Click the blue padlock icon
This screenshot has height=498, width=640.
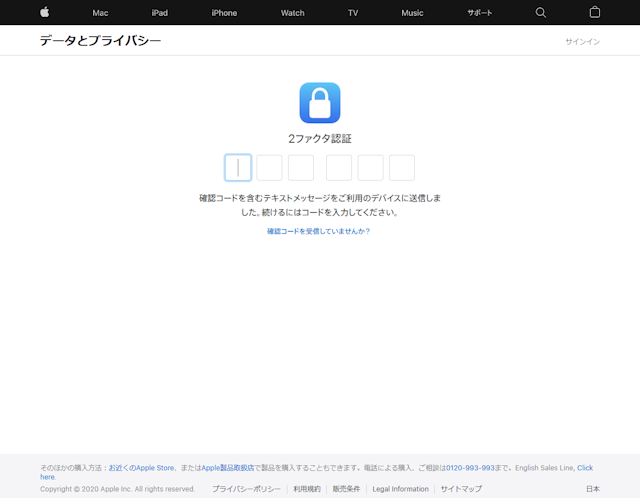tap(320, 103)
